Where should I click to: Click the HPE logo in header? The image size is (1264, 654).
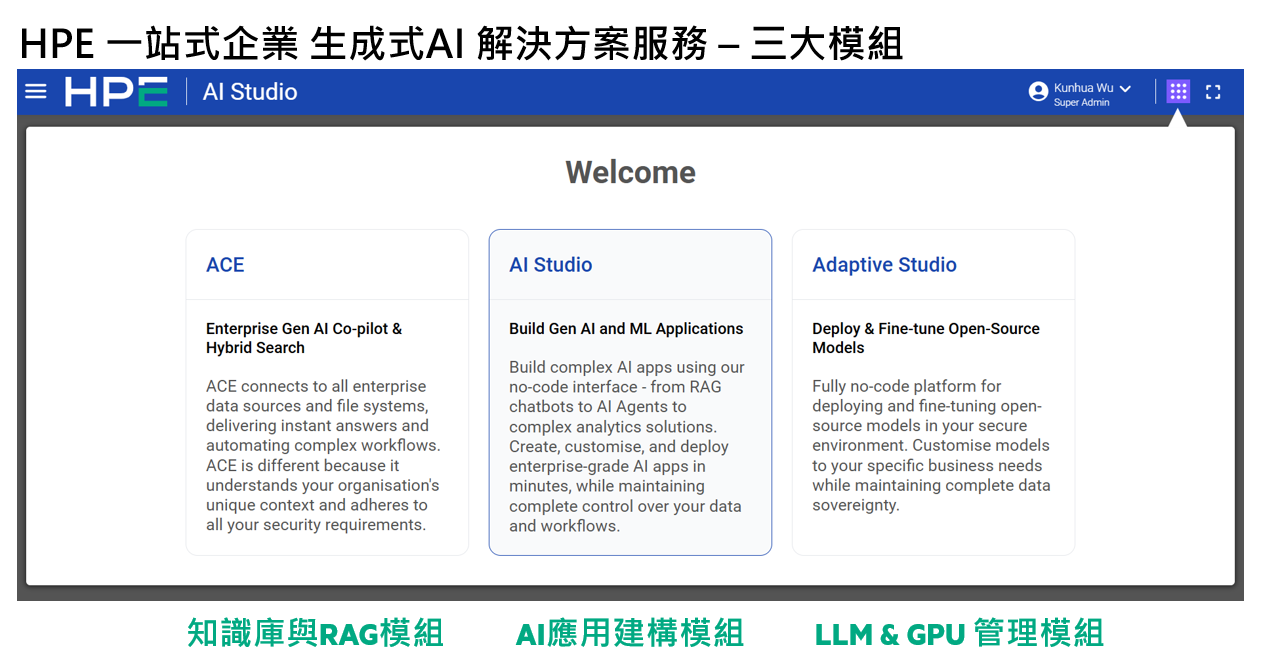(x=116, y=92)
